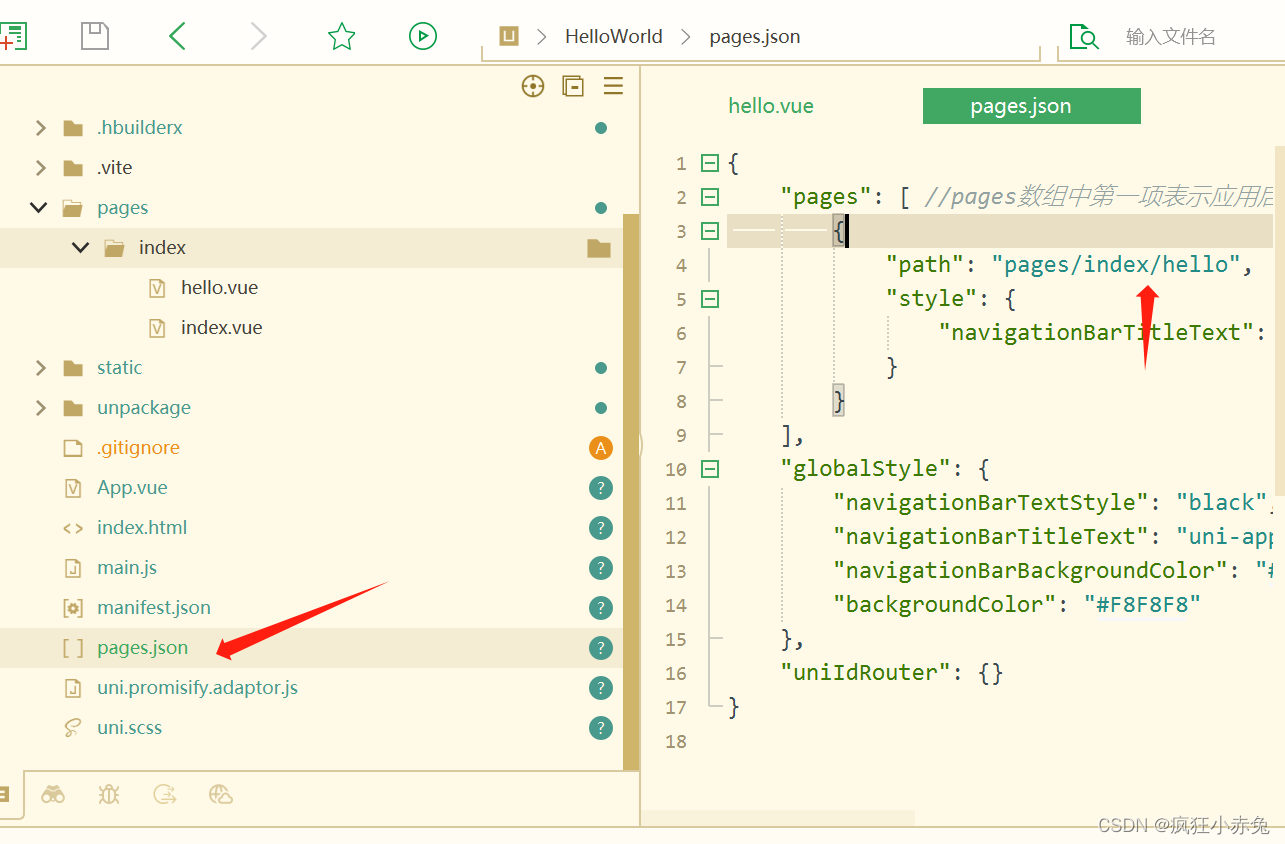
Task: Click the "#F8F8F8" color value
Action: coord(1142,605)
